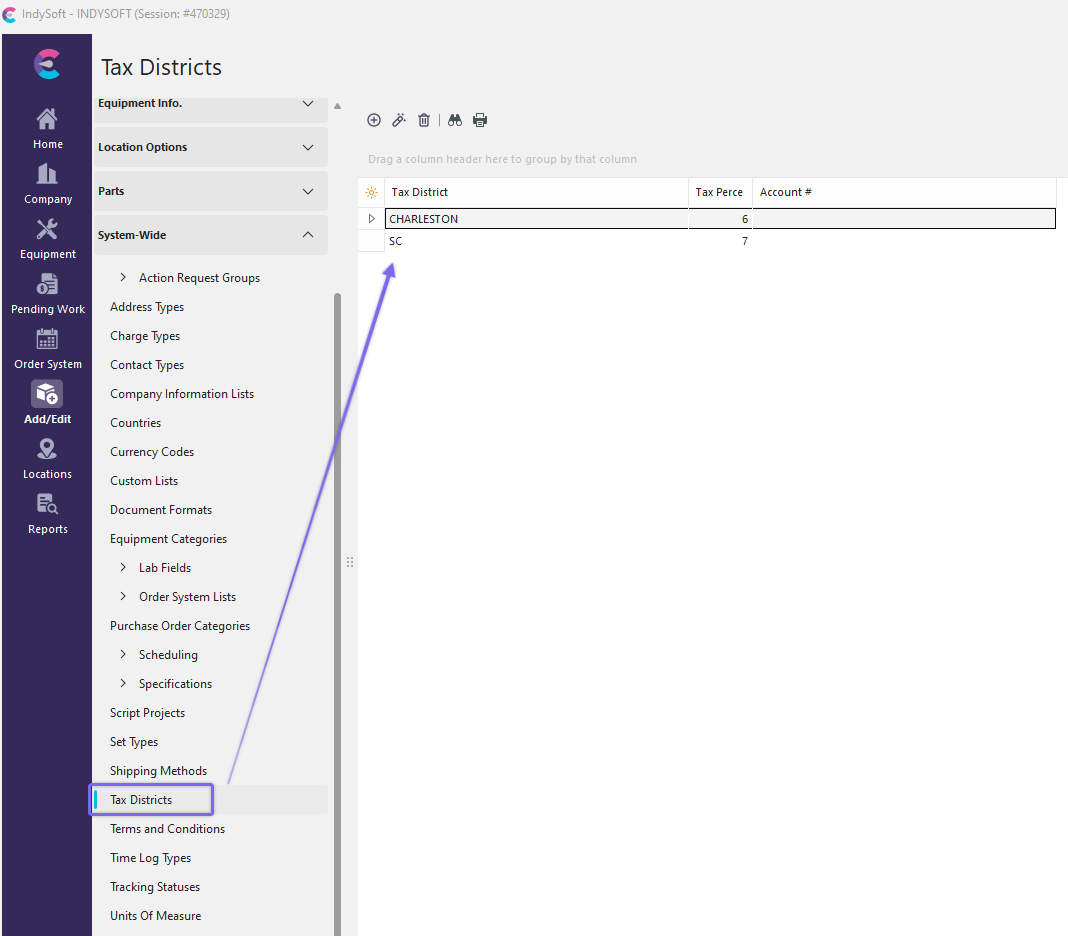
Task: Click the trash delete icon
Action: (424, 120)
